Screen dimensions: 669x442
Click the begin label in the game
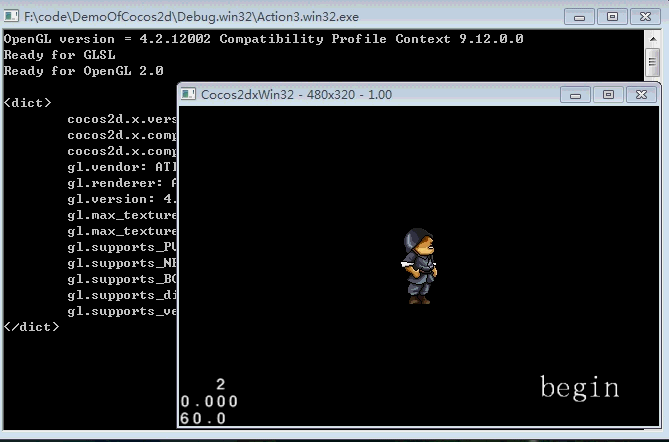tap(579, 387)
